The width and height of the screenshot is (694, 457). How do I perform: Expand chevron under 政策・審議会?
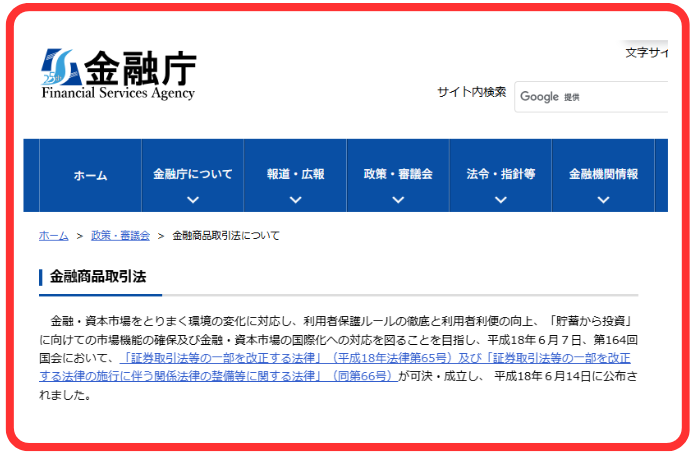coord(398,200)
